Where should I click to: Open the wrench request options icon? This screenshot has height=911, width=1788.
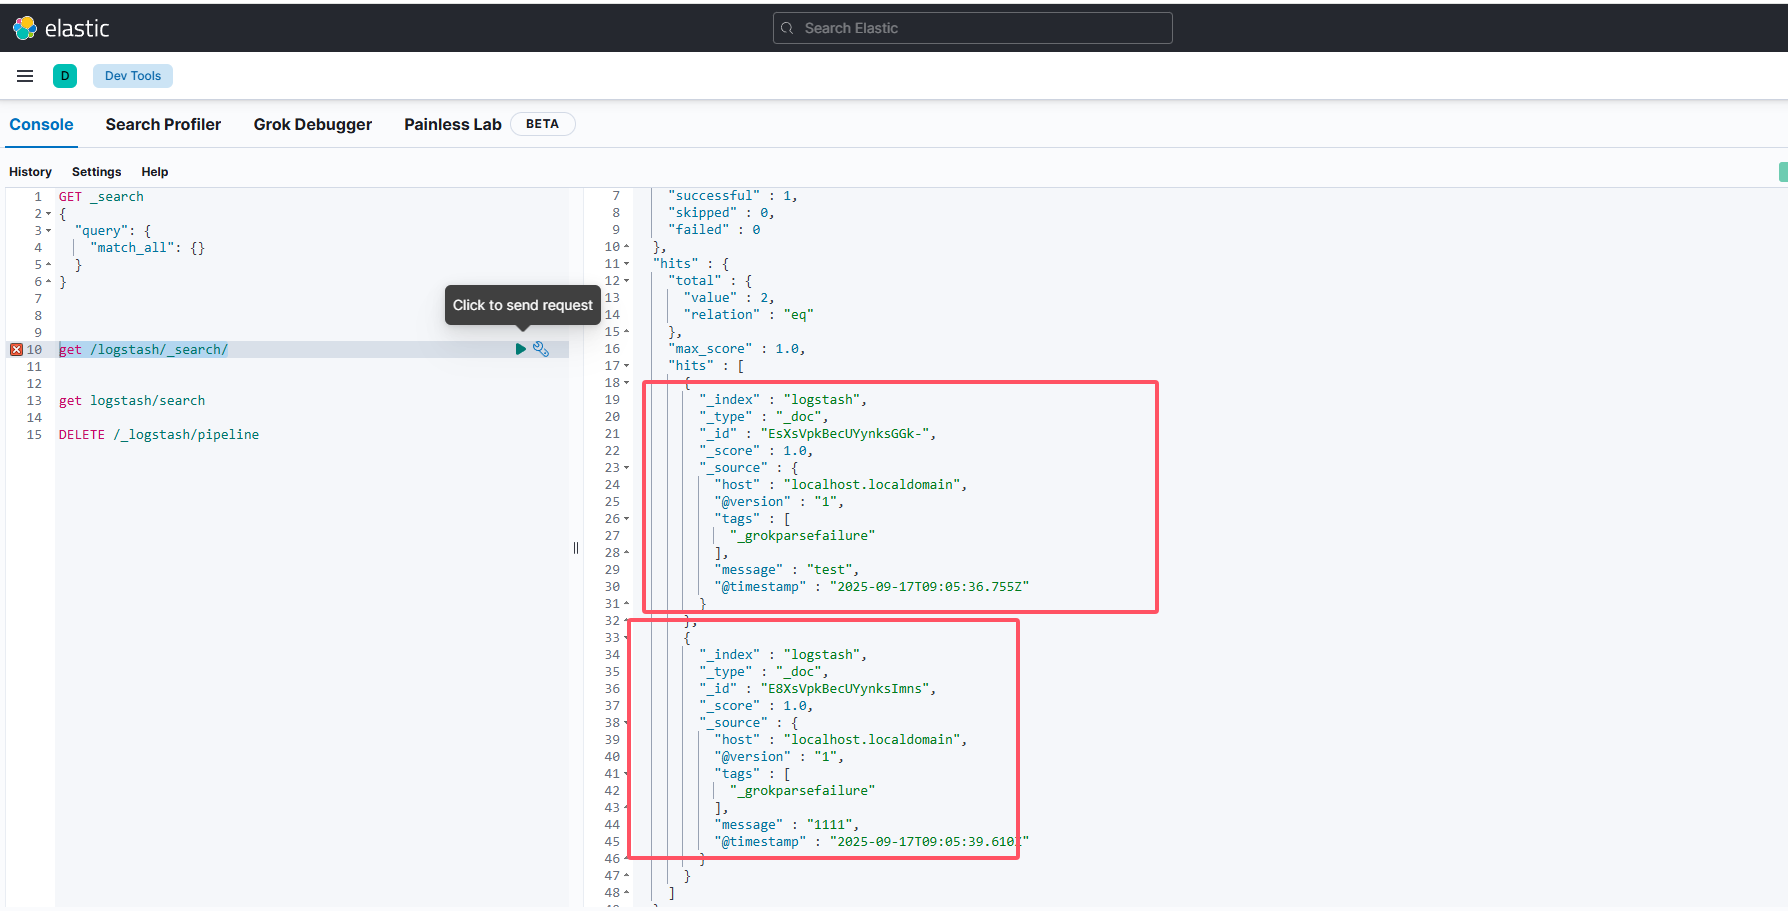pos(541,349)
